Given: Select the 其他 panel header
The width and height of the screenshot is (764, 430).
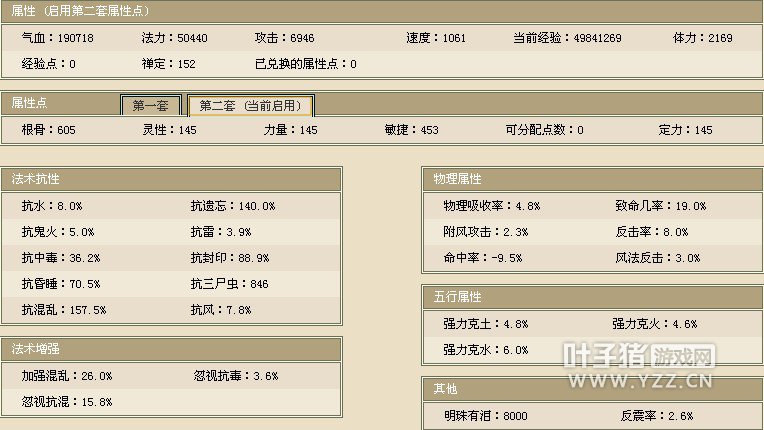Looking at the screenshot, I should (445, 388).
